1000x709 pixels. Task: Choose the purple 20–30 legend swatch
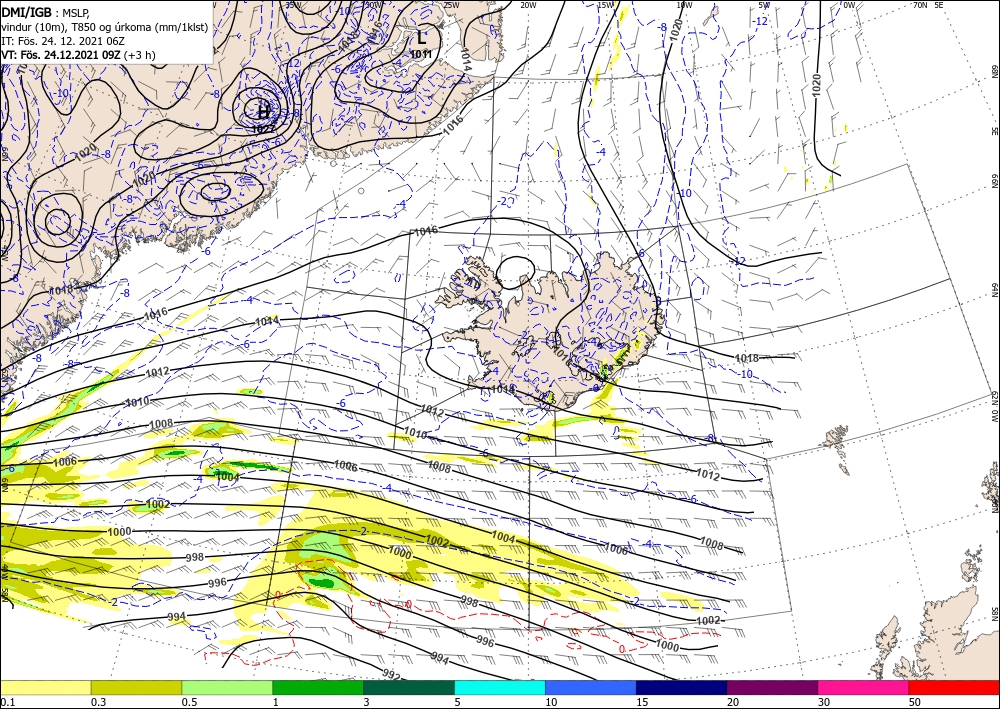pos(772,687)
